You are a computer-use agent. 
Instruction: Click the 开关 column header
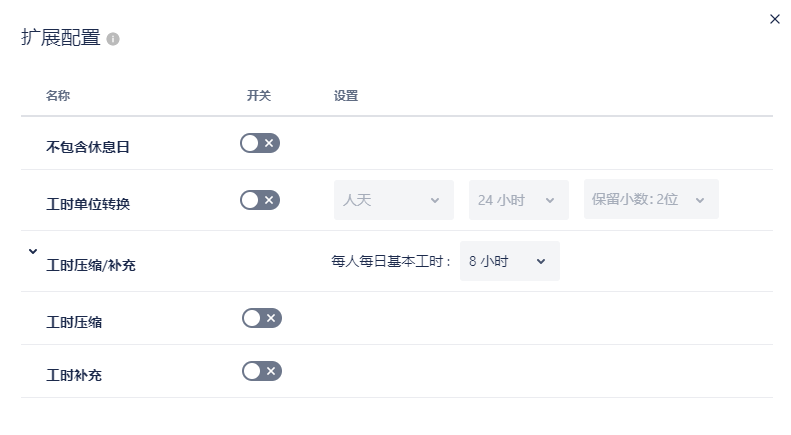click(x=259, y=96)
